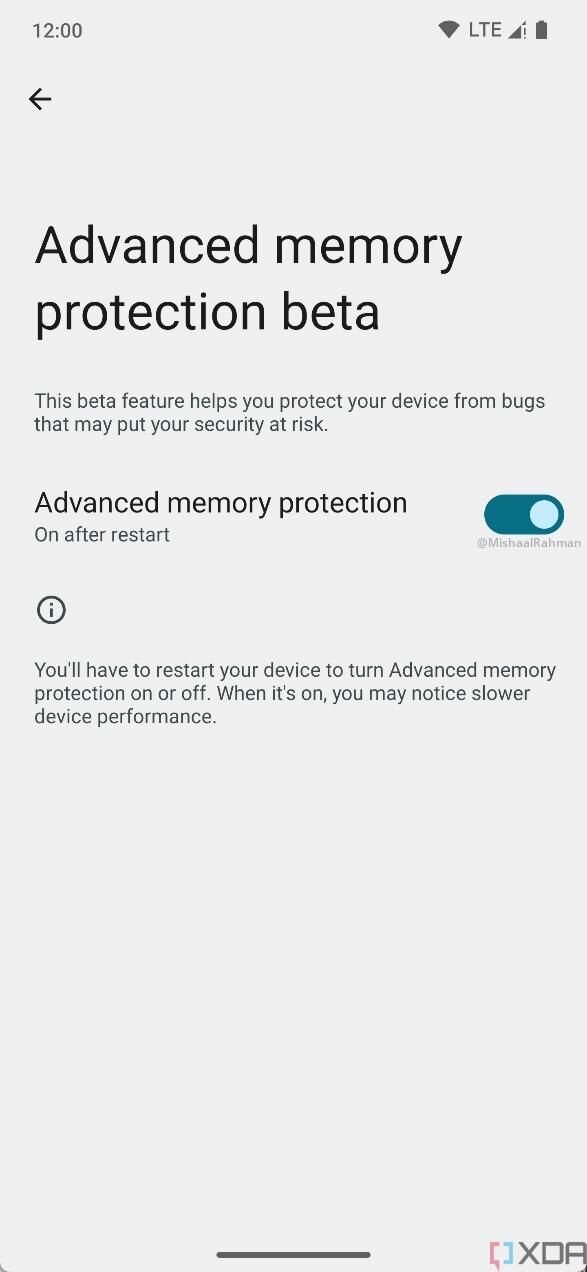
Task: Tap the back arrow icon
Action: tap(39, 98)
